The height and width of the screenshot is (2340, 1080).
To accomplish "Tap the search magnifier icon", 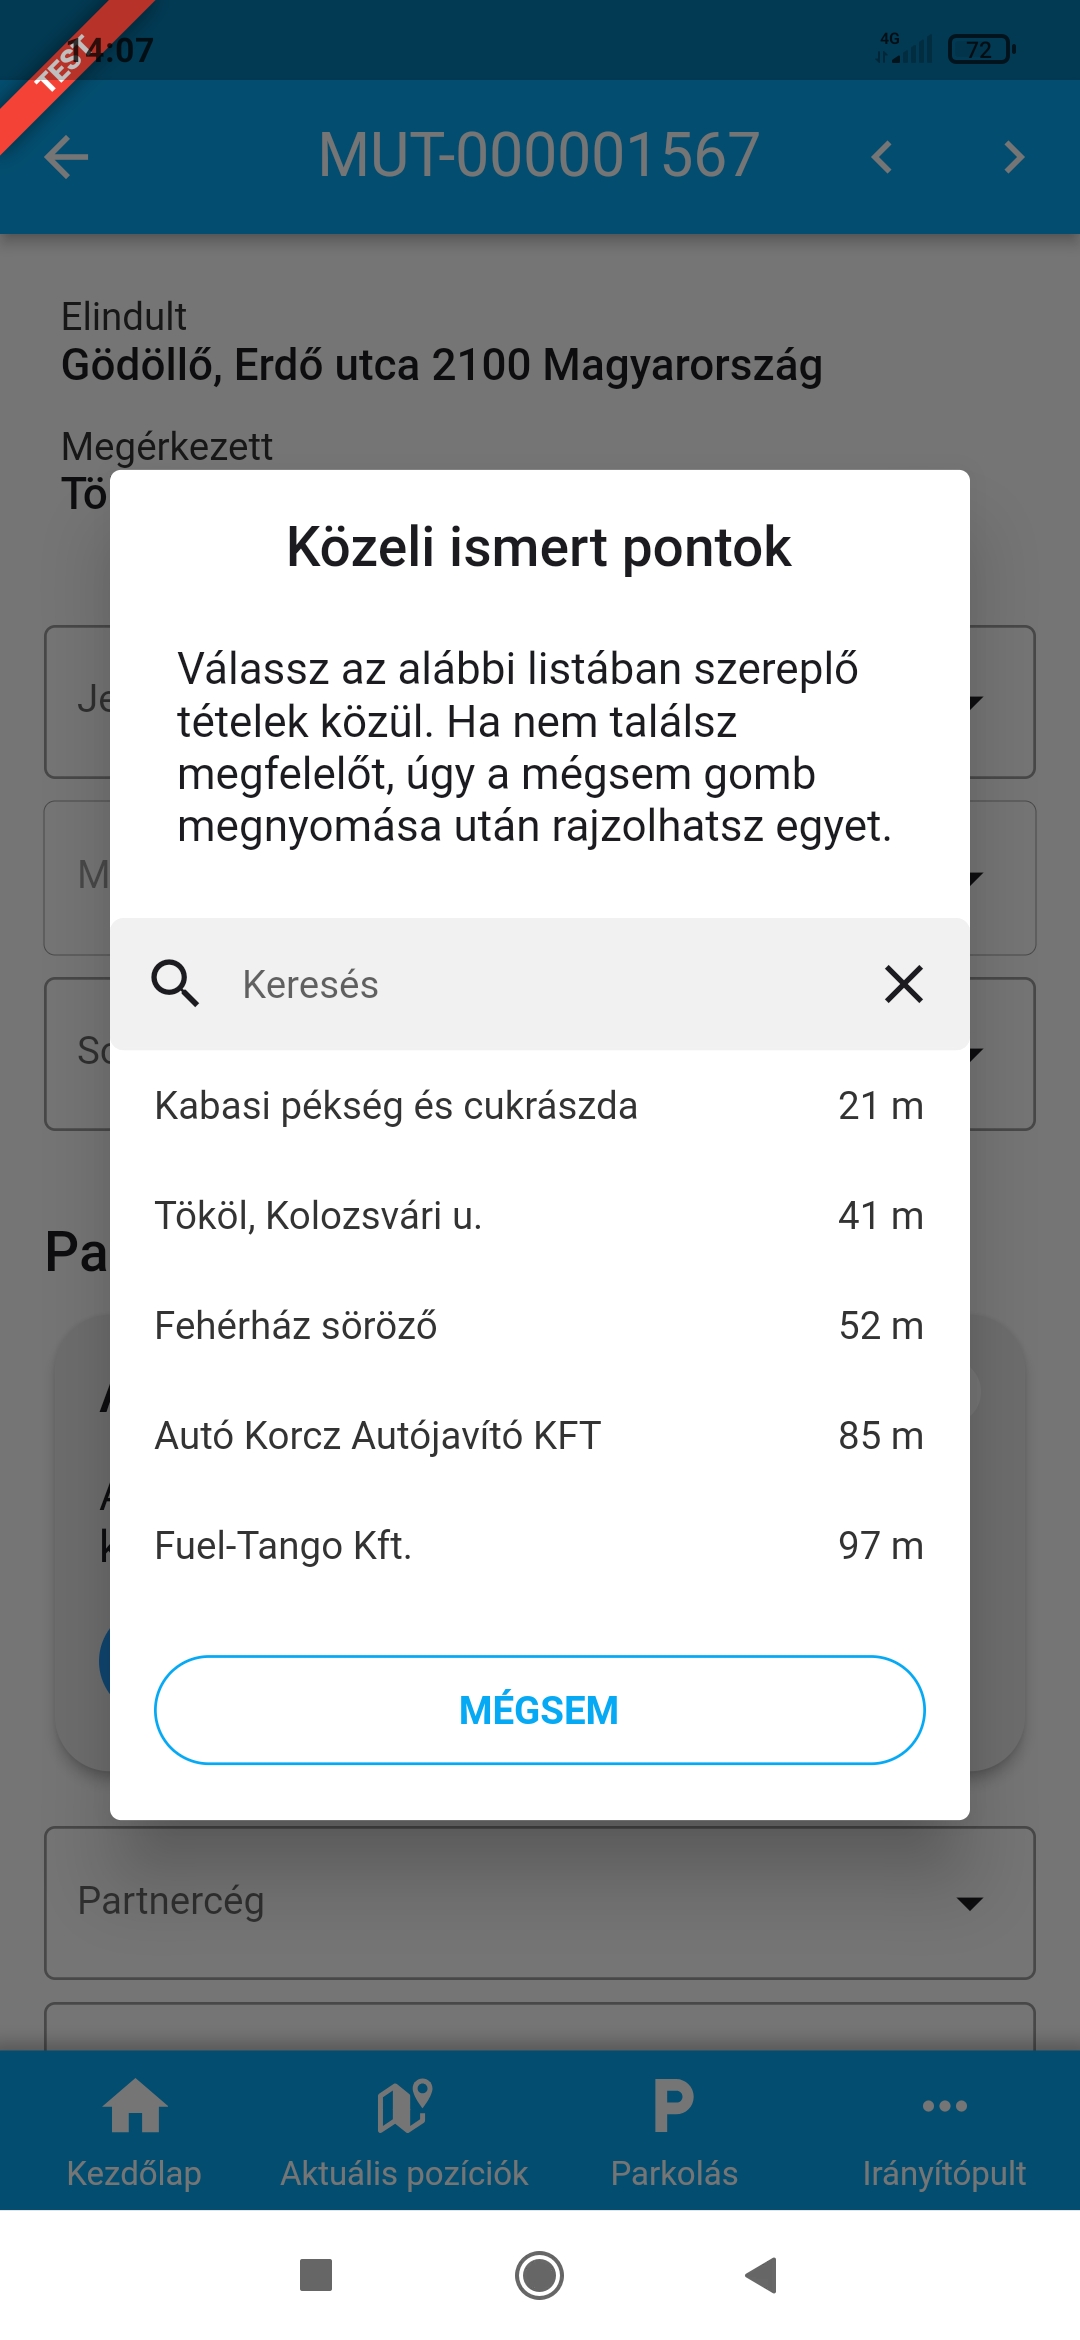I will 175,984.
